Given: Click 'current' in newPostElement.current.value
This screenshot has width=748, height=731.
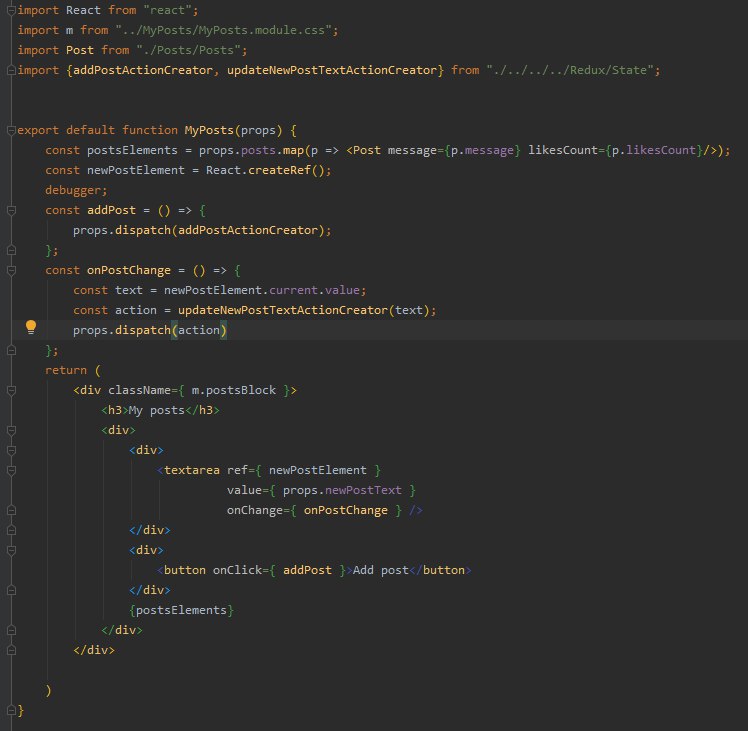Looking at the screenshot, I should pyautogui.click(x=293, y=290).
